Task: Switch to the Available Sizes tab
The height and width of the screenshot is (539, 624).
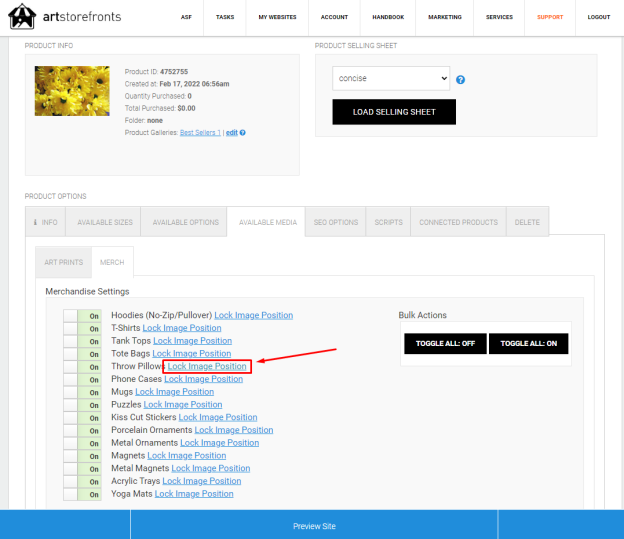Action: click(x=105, y=222)
